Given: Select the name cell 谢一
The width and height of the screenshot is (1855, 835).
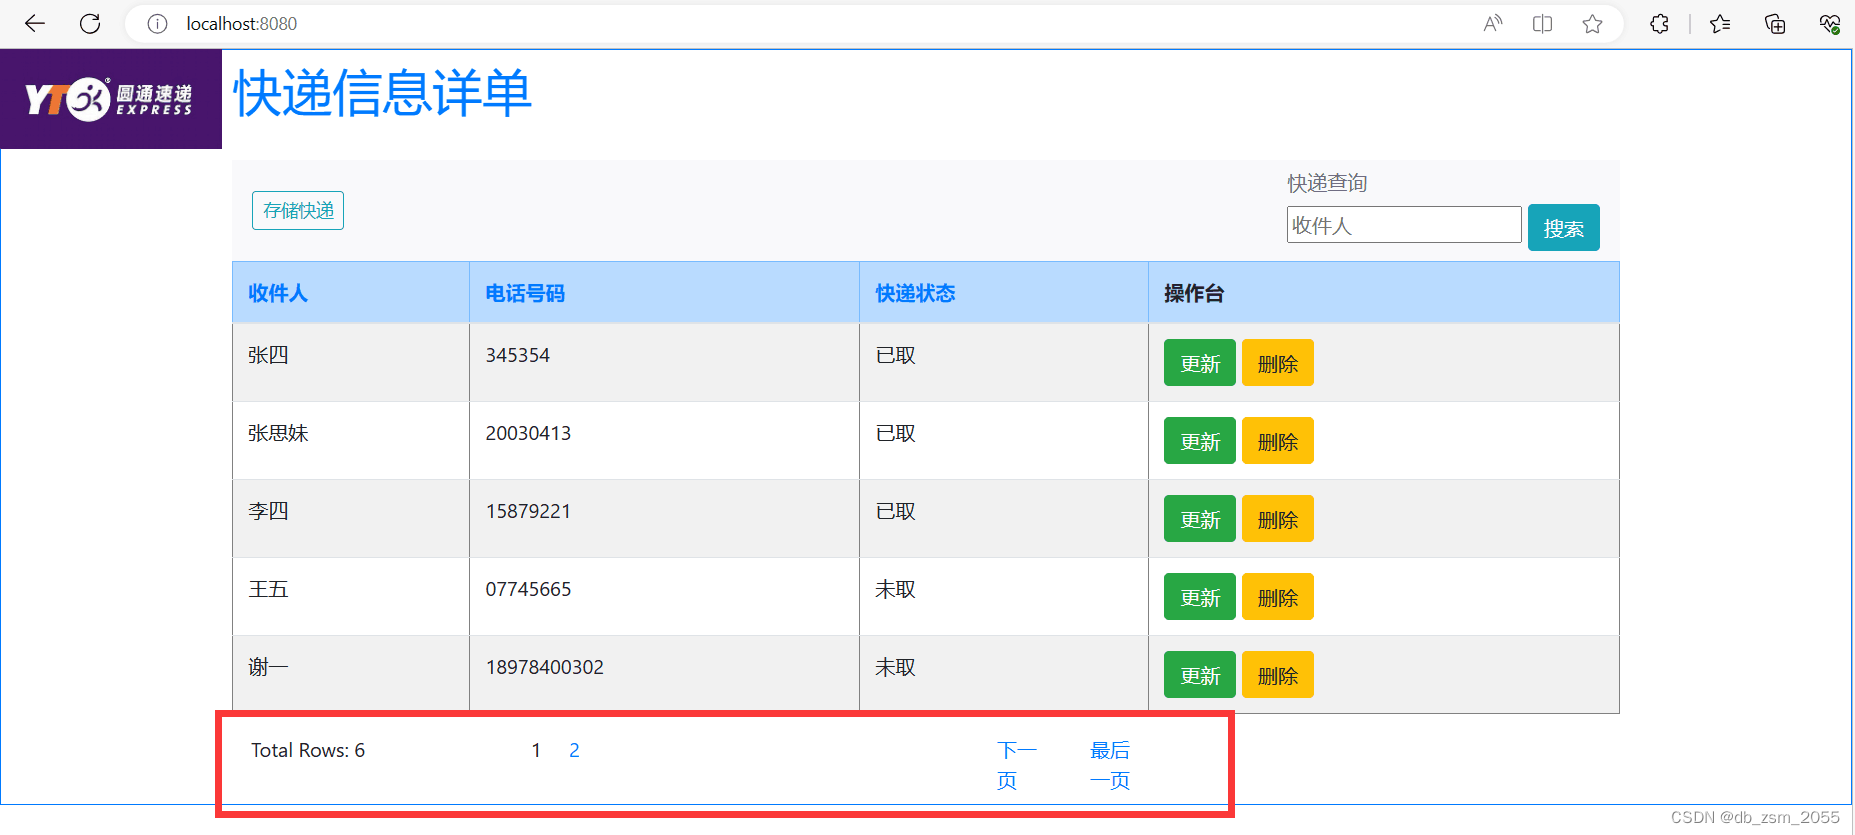Looking at the screenshot, I should point(268,667).
